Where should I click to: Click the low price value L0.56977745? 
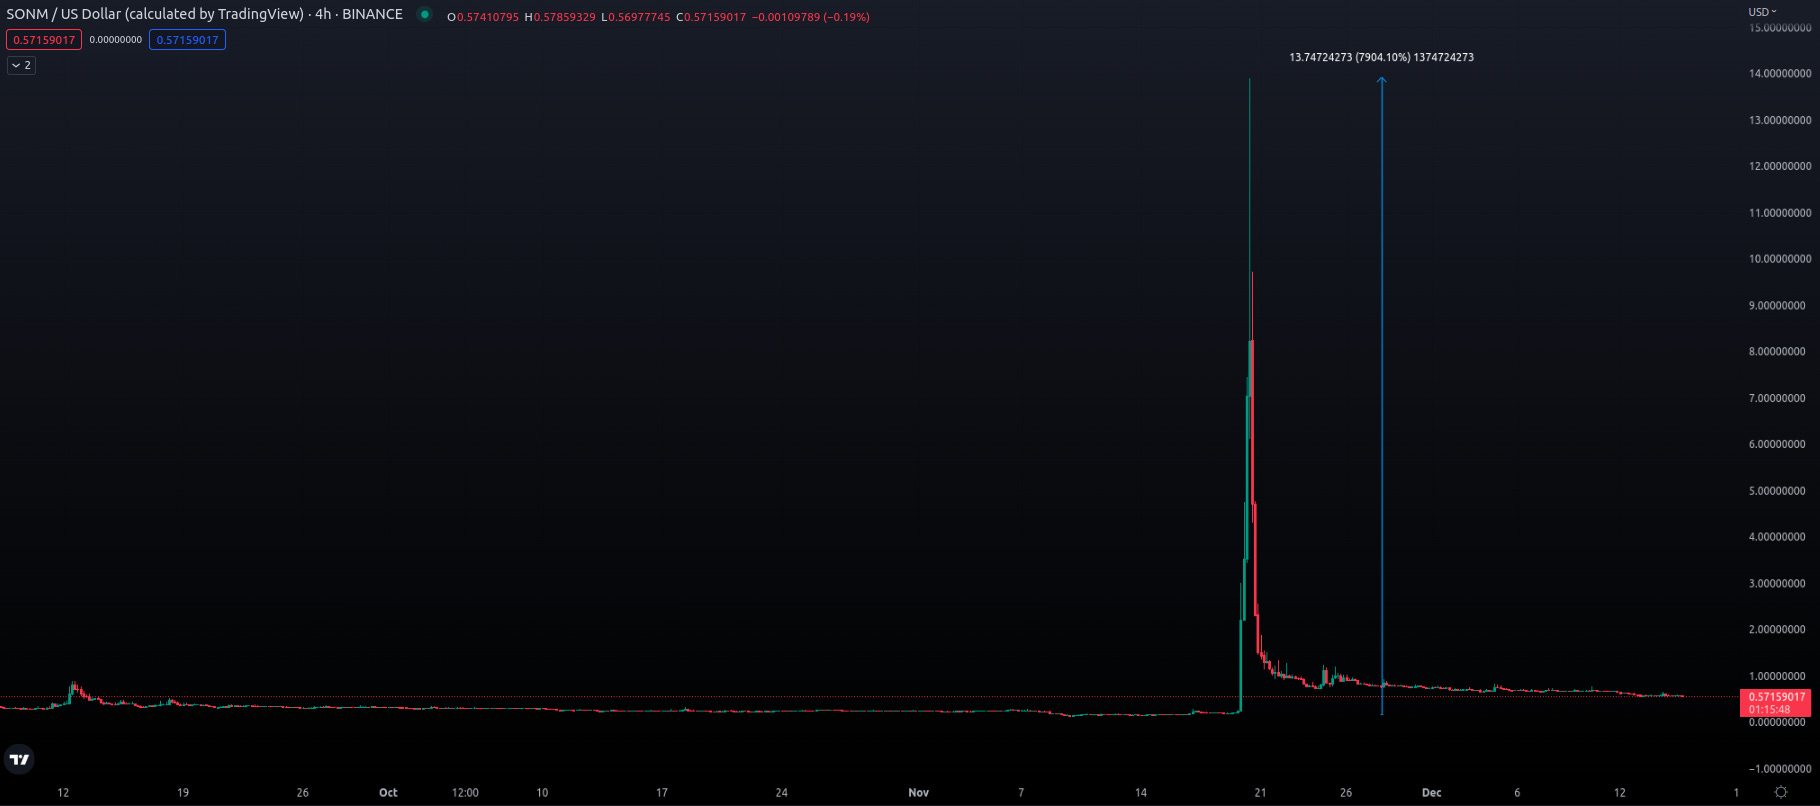coord(636,17)
